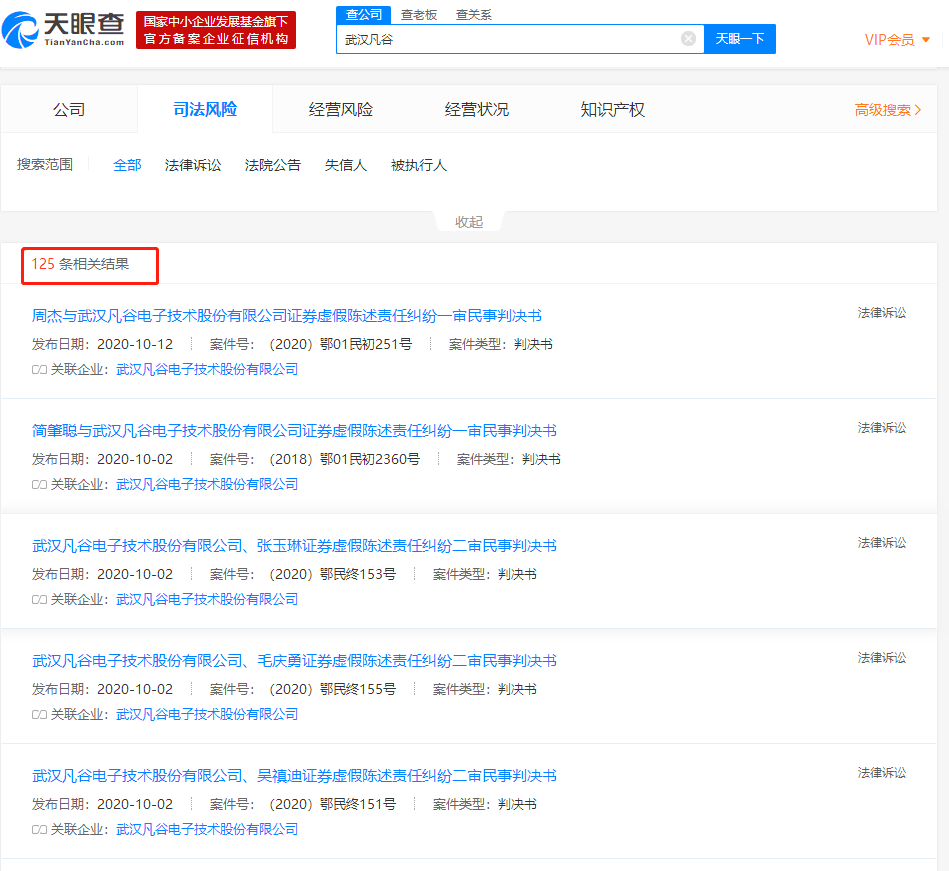Collapse the filter panel with 收起
949x871 pixels.
469,222
